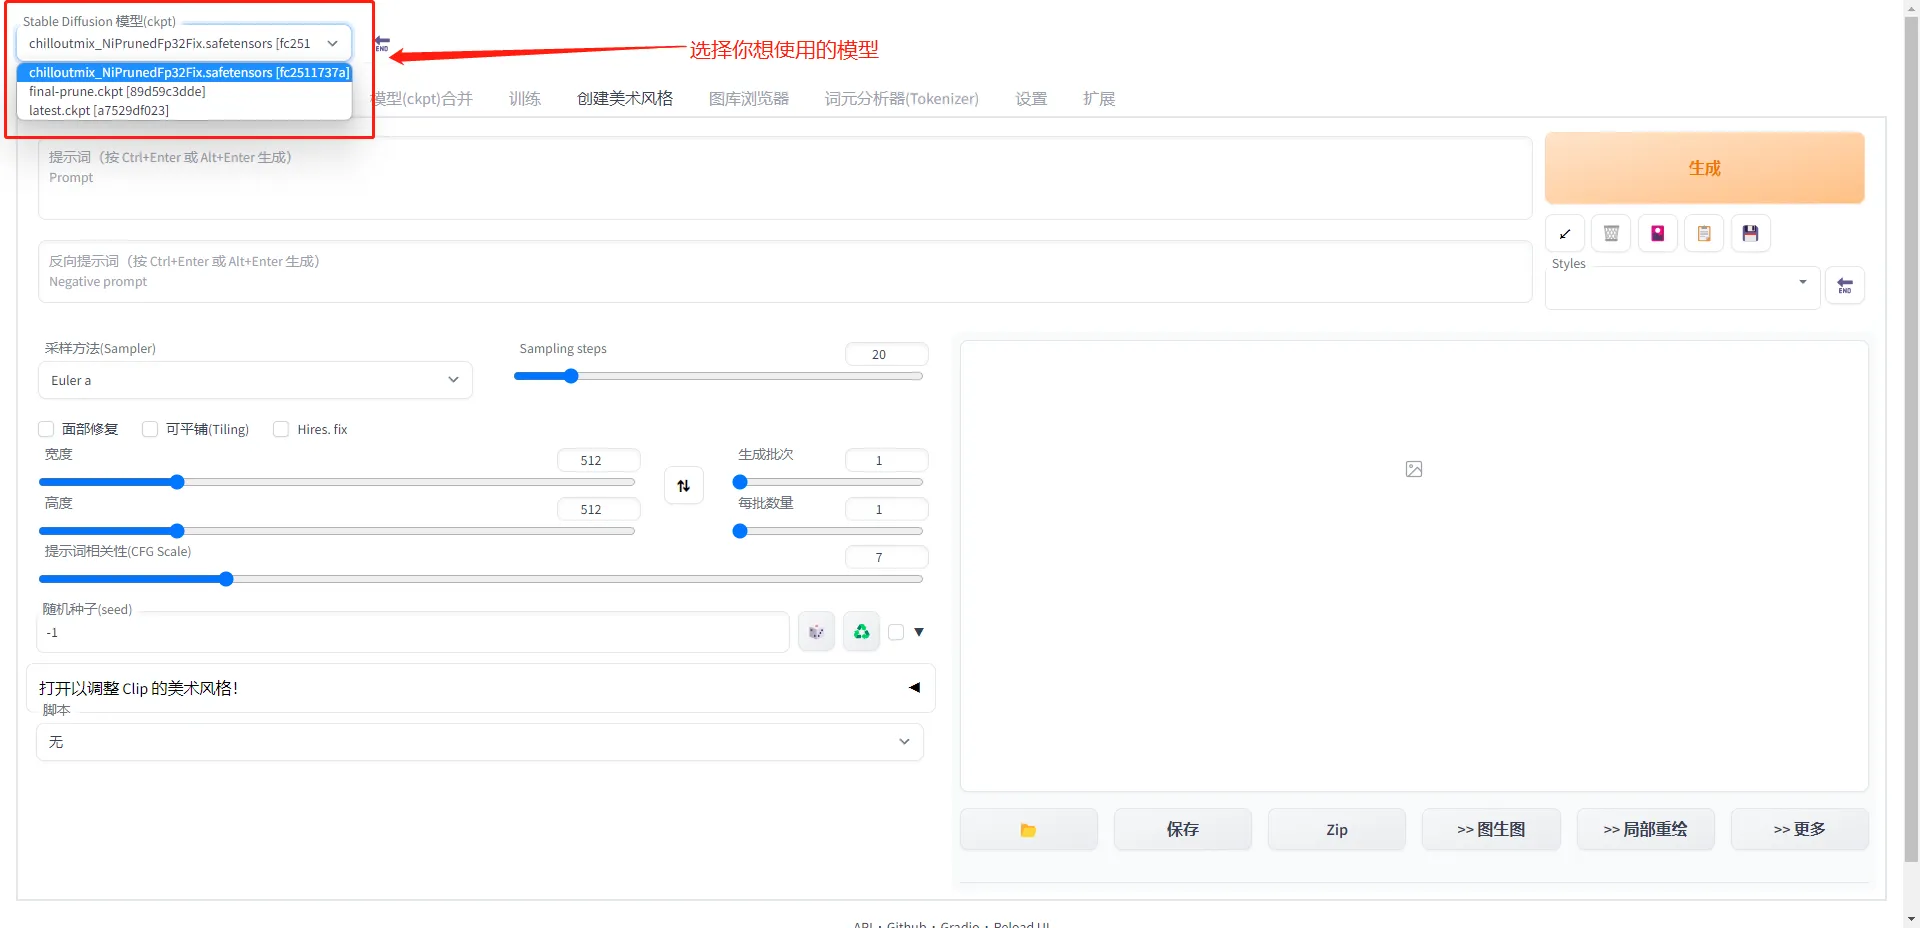1920x928 pixels.
Task: Click the arrow icon to read last generation parameters
Action: (1565, 233)
